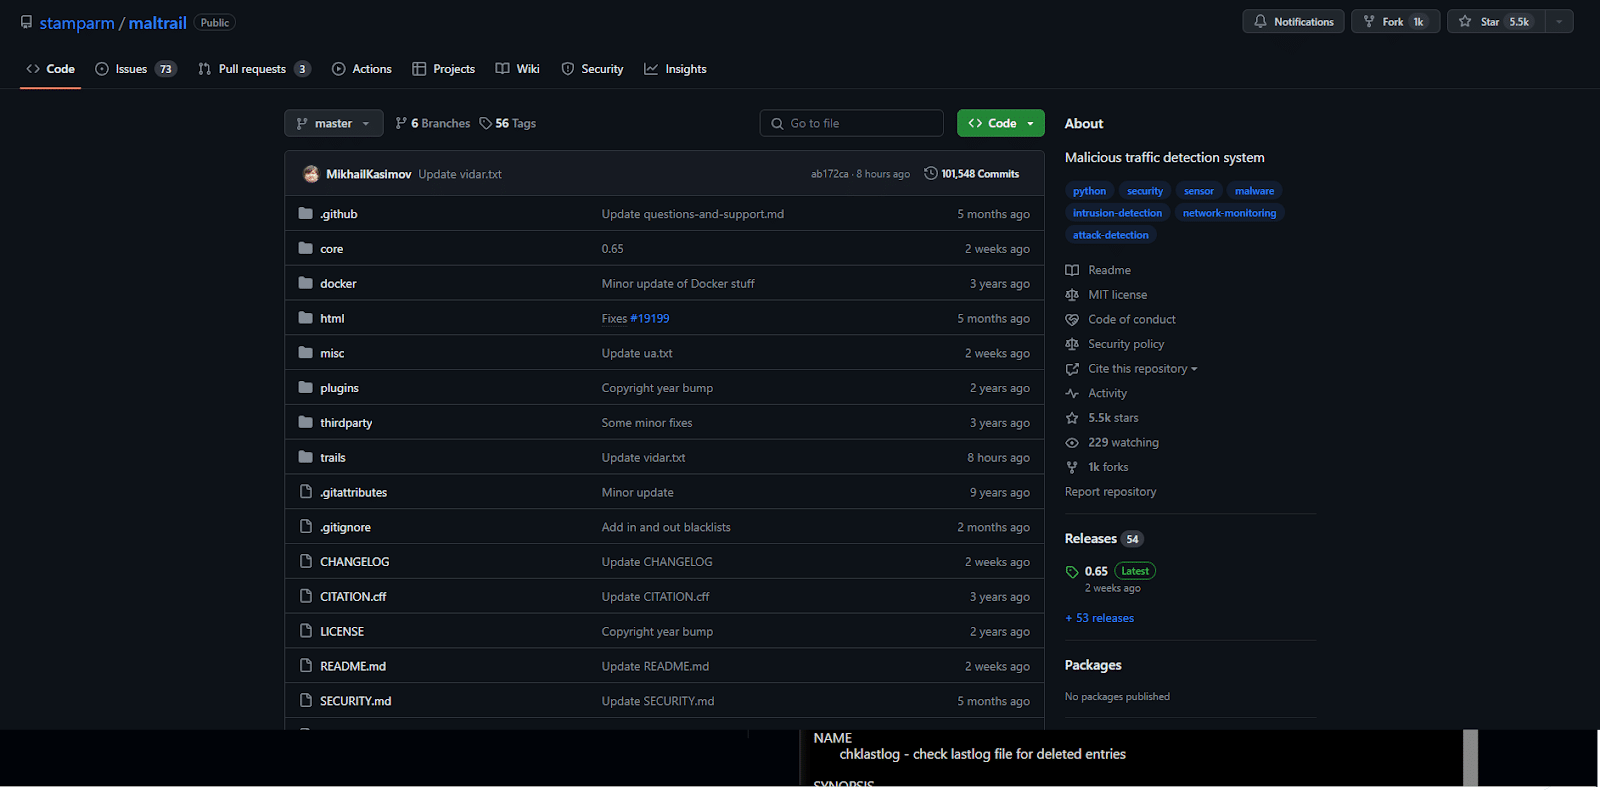
Task: Click the folder icon next to html
Action: tap(306, 318)
